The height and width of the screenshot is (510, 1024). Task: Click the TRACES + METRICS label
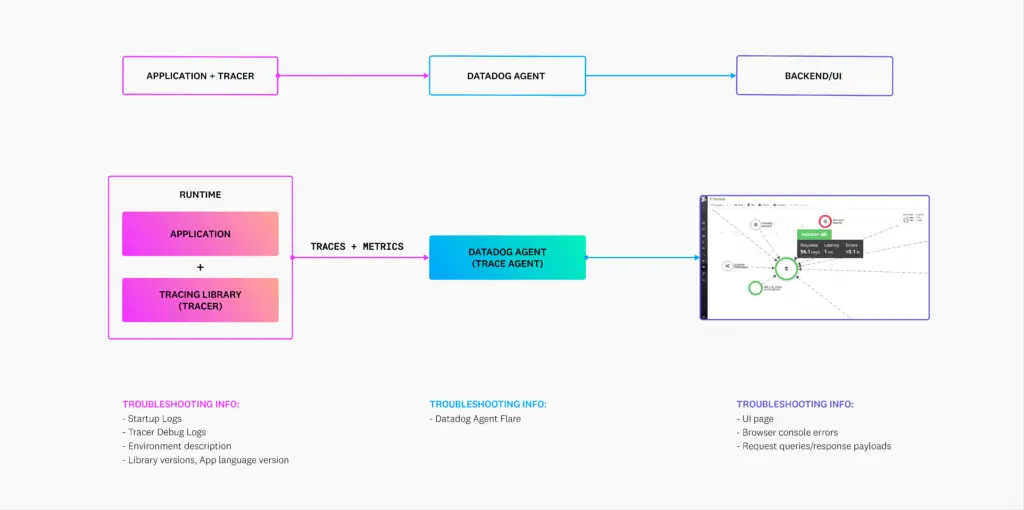pyautogui.click(x=357, y=247)
